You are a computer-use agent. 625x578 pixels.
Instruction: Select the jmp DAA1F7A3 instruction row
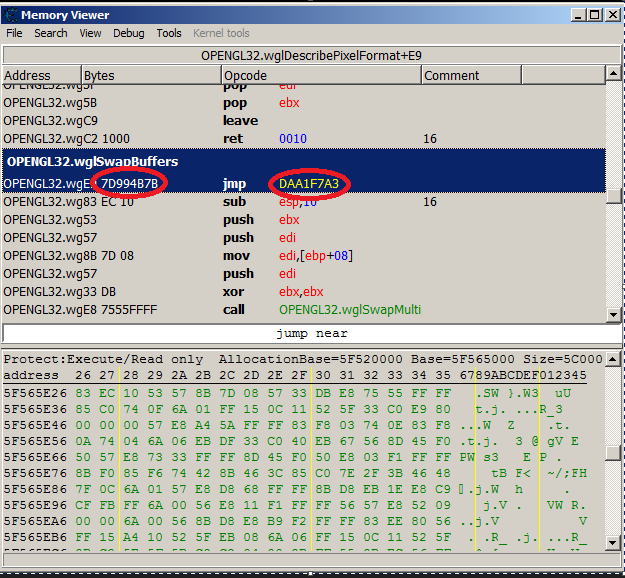(x=300, y=184)
